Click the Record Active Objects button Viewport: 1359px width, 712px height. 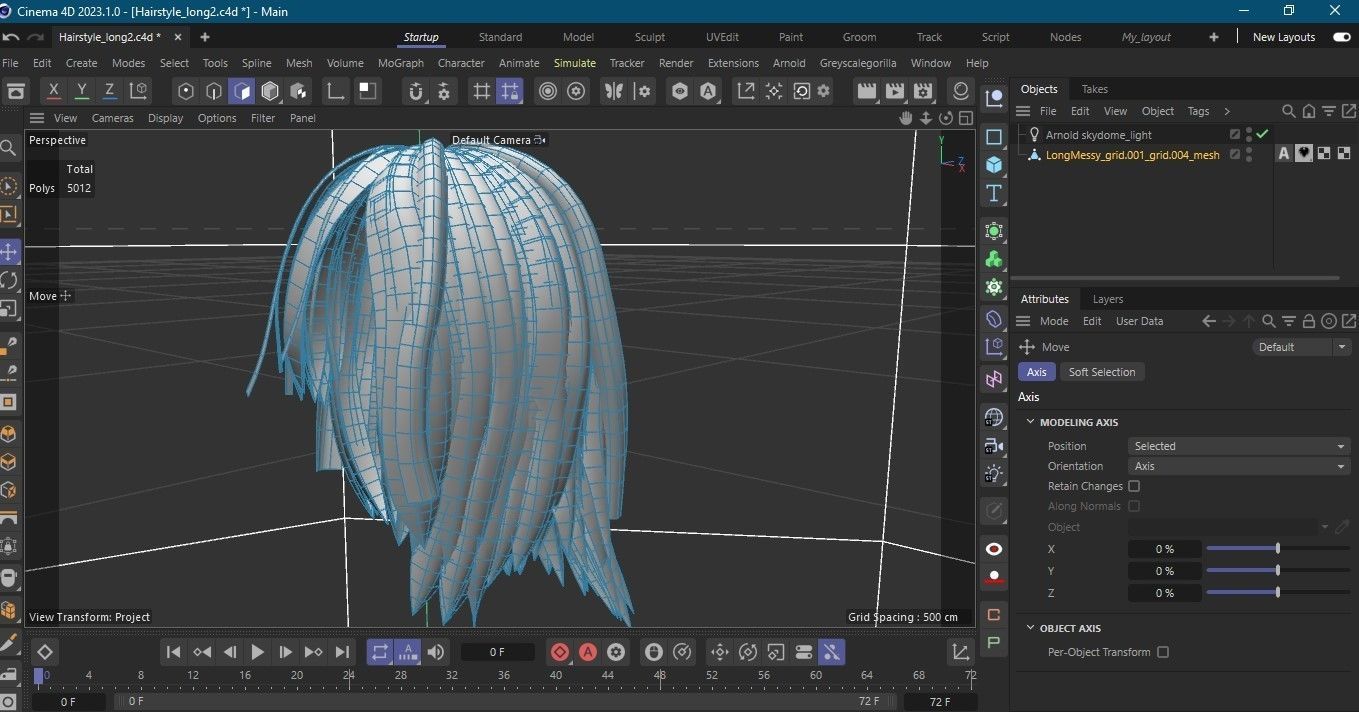(x=560, y=652)
